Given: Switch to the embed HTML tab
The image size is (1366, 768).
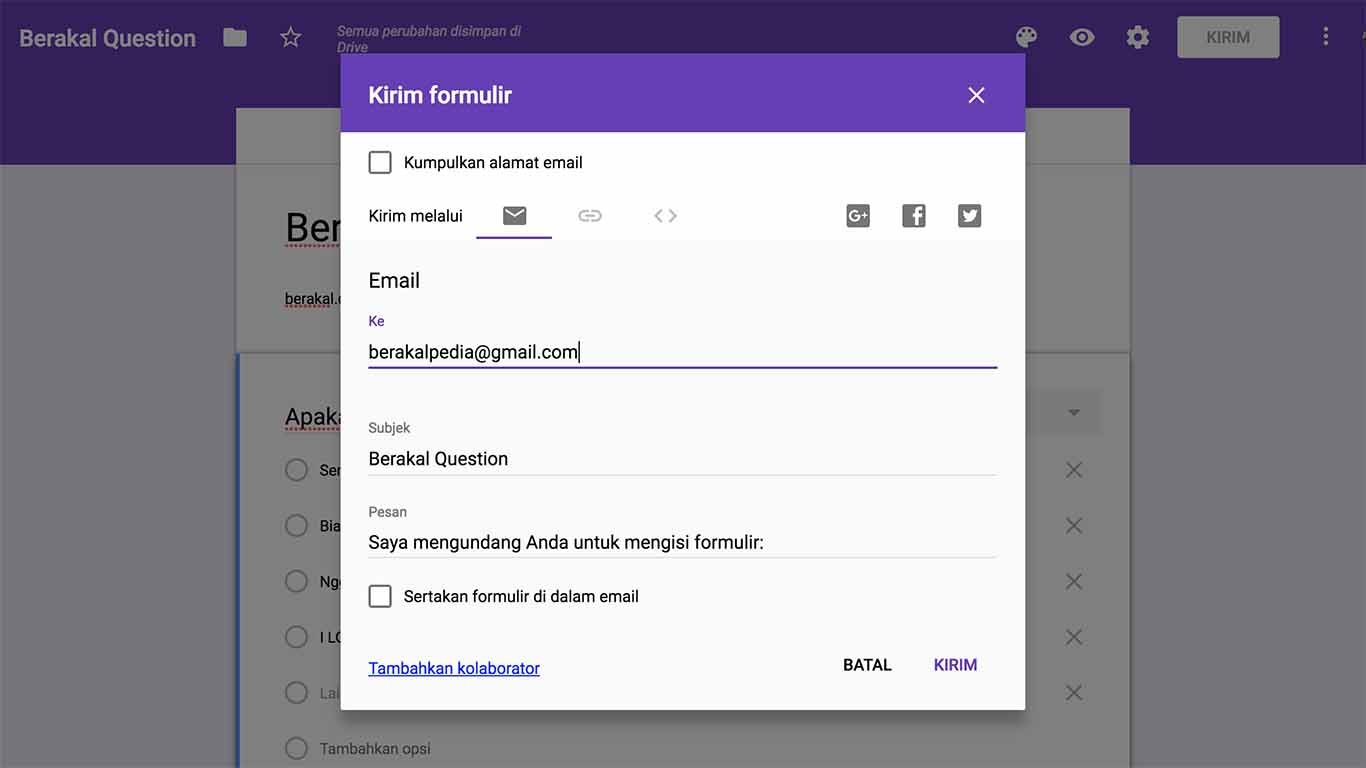Looking at the screenshot, I should 666,216.
